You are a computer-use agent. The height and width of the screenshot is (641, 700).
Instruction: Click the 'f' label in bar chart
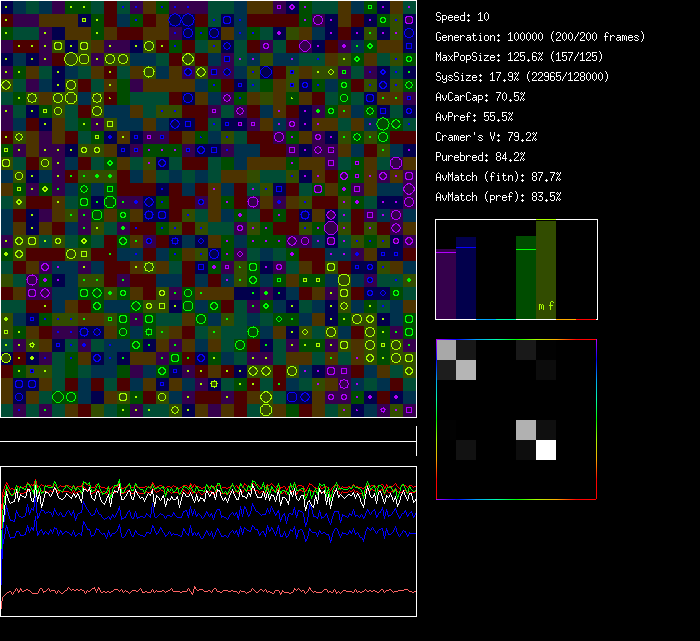pos(551,306)
